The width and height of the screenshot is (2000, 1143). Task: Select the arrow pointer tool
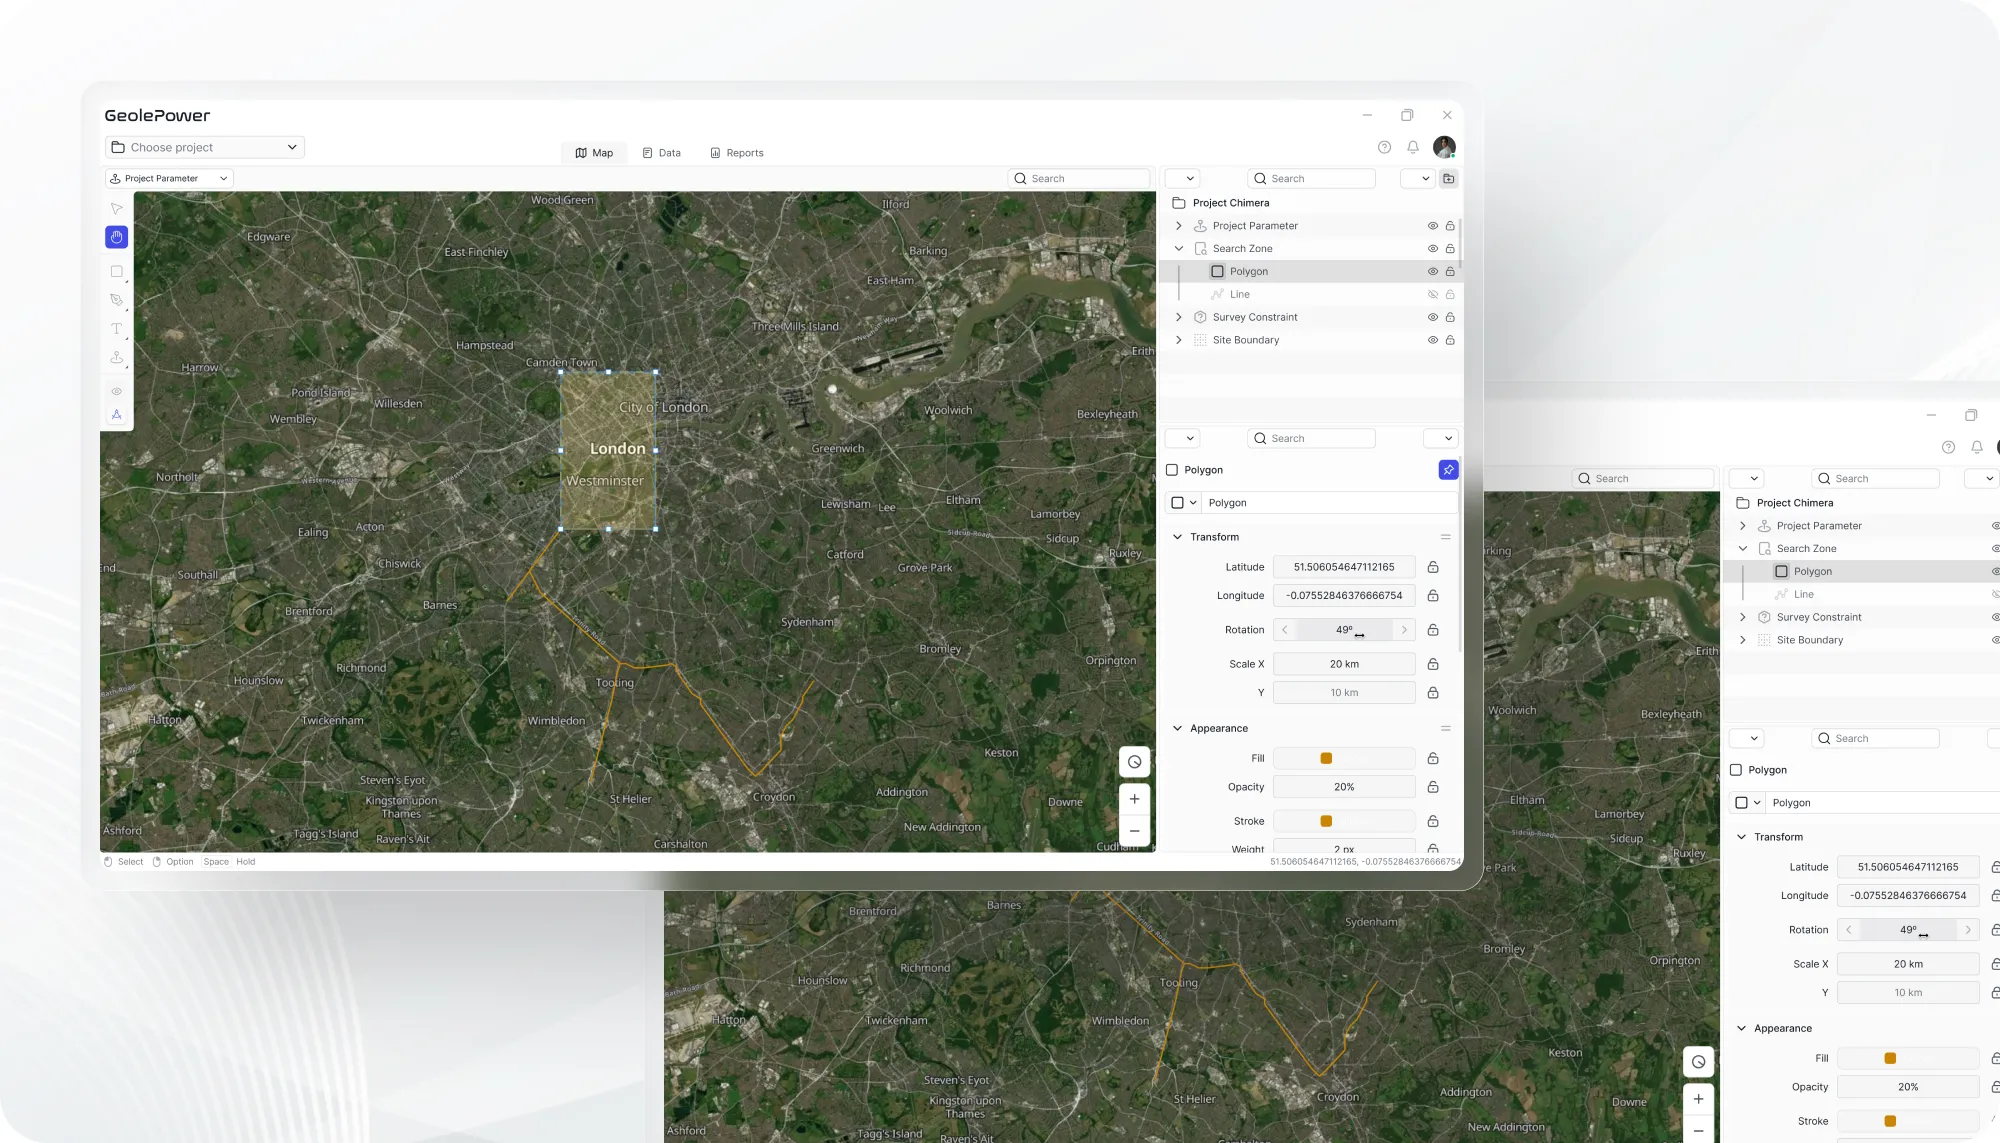click(116, 209)
